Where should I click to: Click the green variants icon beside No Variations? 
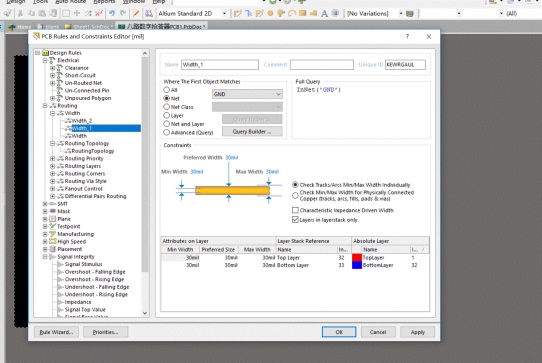tap(410, 13)
